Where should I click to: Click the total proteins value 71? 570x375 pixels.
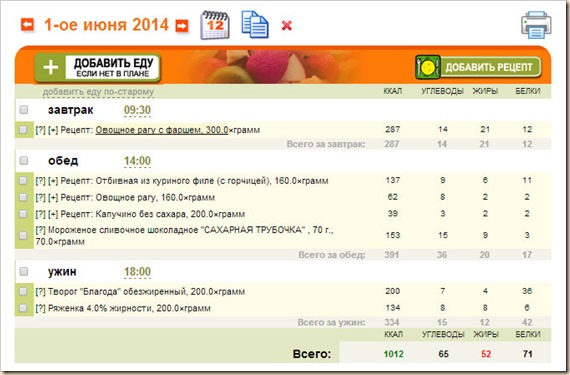click(527, 354)
